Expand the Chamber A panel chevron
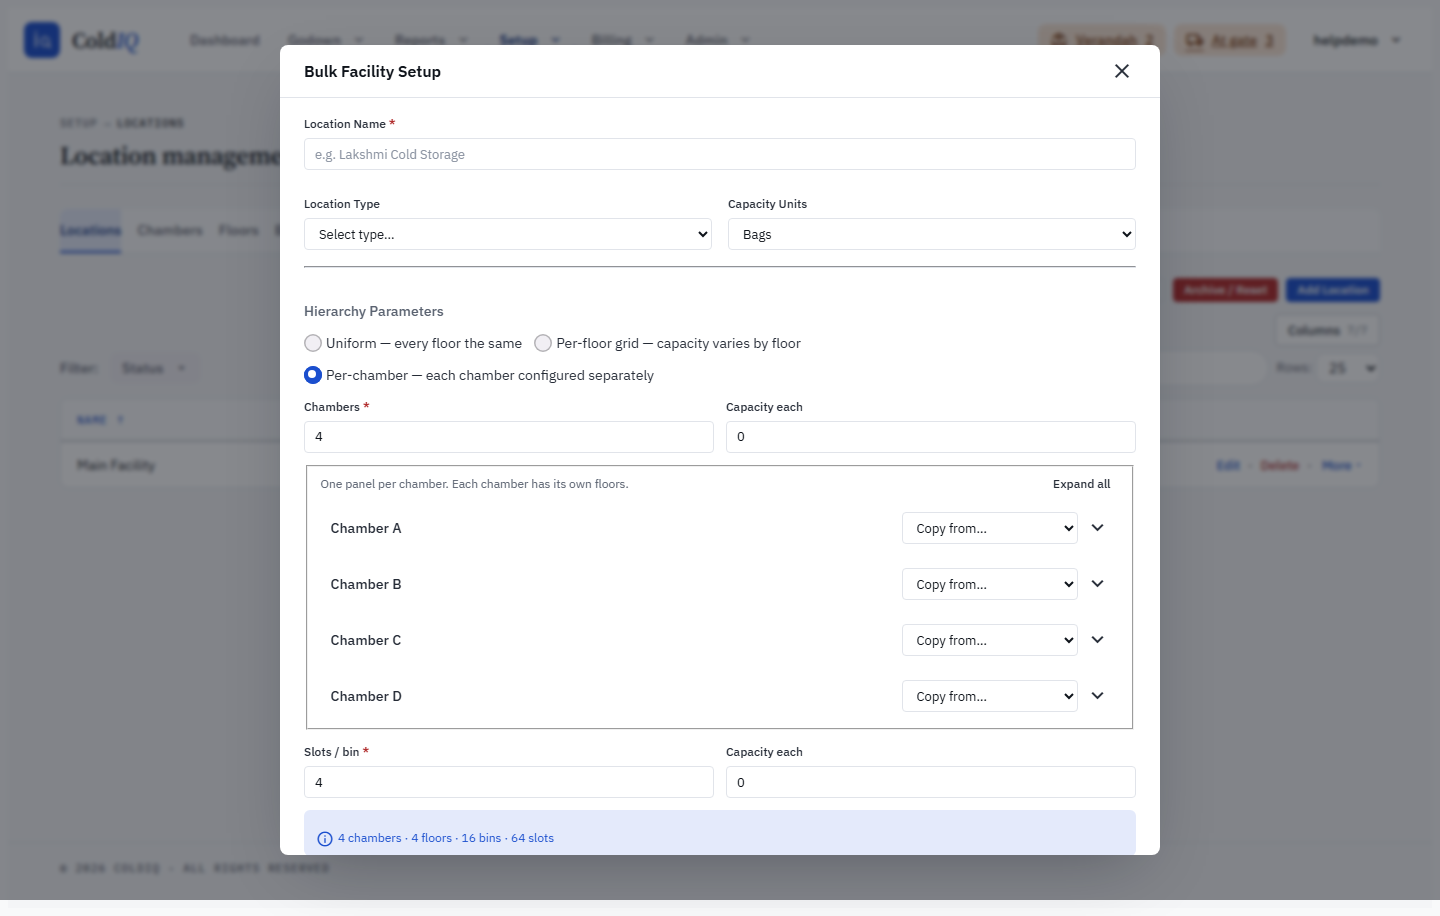The image size is (1440, 916). [x=1097, y=528]
